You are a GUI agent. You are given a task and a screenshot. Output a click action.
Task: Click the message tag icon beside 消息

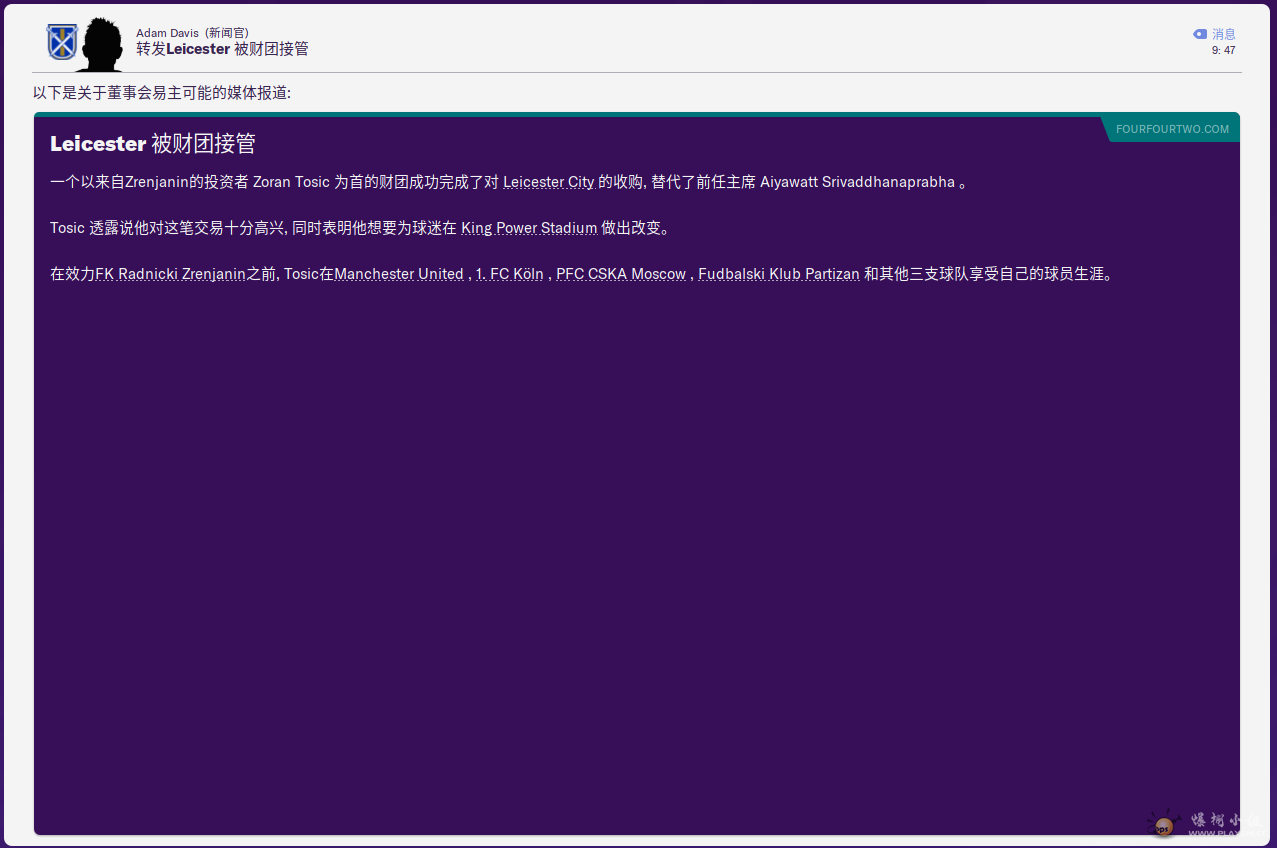click(x=1200, y=34)
